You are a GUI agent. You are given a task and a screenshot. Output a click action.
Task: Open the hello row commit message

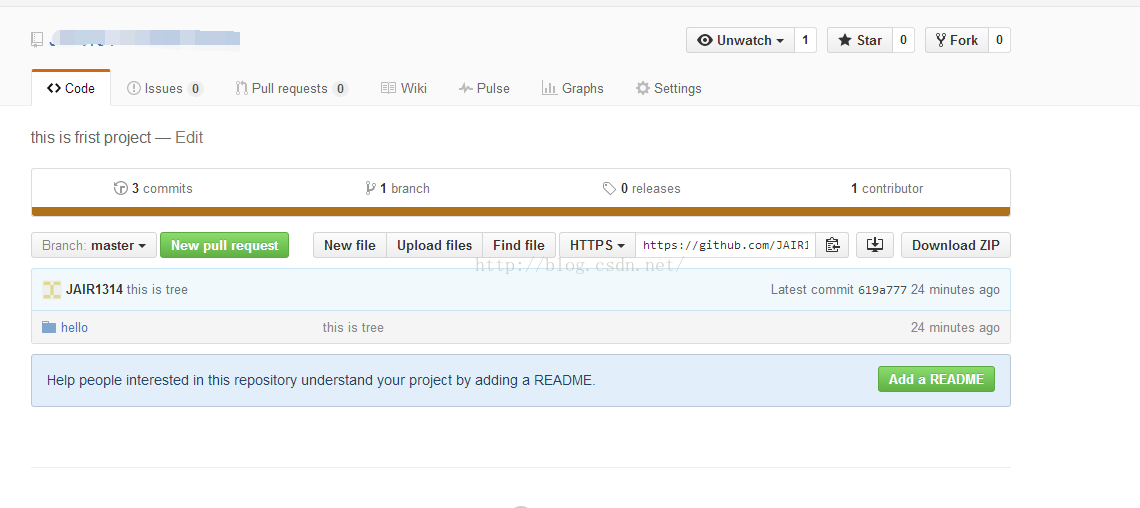353,328
